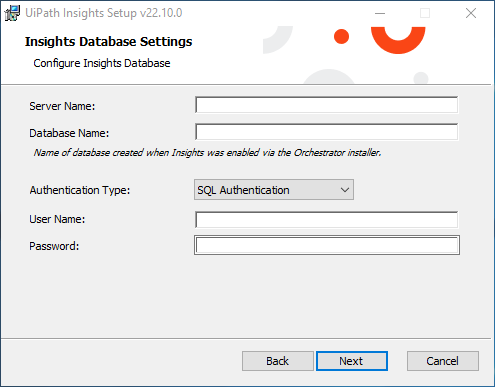Focus the User Name input field
Image resolution: width=495 pixels, height=387 pixels.
327,220
